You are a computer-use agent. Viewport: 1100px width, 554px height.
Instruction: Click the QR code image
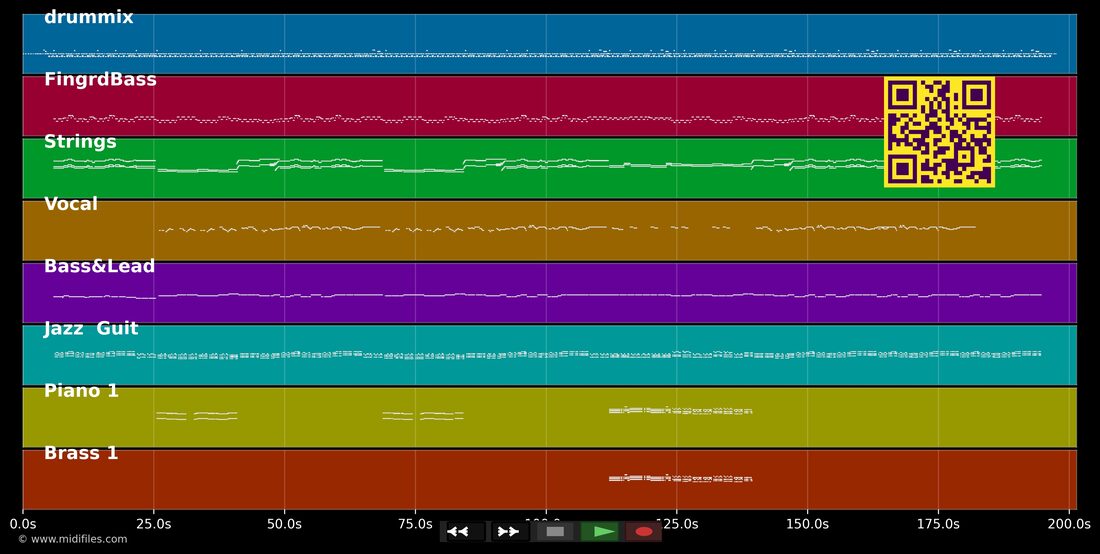point(939,132)
